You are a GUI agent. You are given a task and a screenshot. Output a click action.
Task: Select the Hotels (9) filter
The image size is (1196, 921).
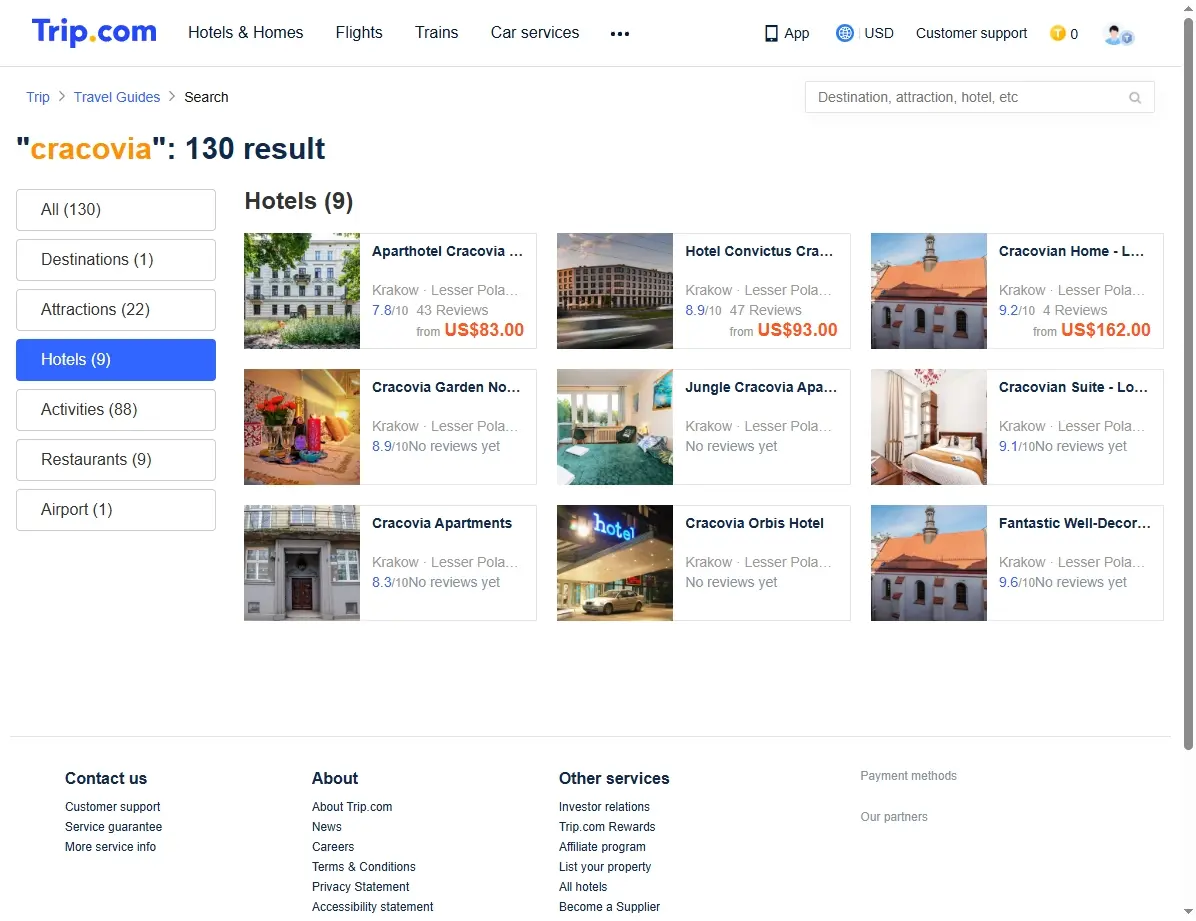click(x=116, y=359)
